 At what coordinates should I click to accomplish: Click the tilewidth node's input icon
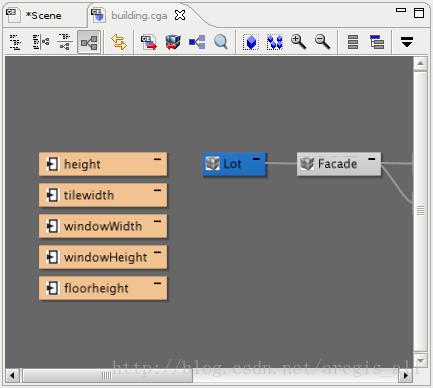52,195
